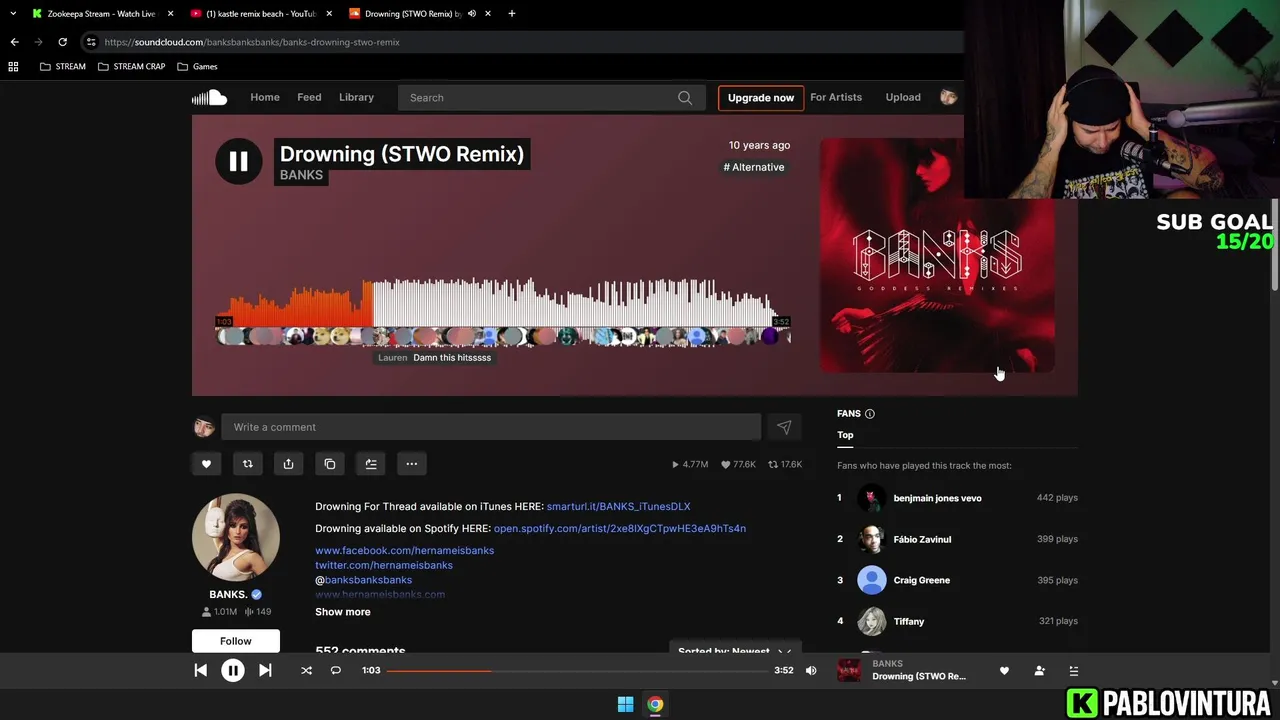Open the open.spotify.com artist link
The image size is (1280, 720).
pos(620,528)
